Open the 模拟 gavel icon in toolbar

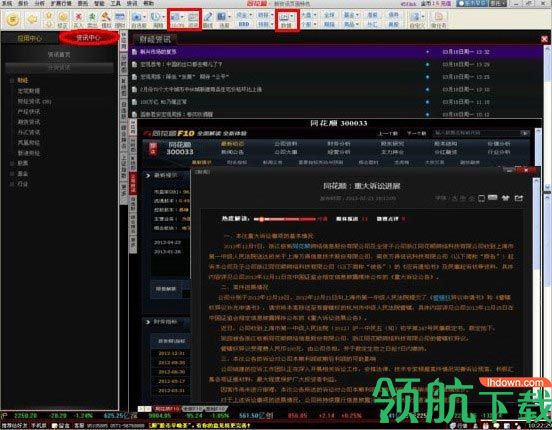pyautogui.click(x=106, y=20)
